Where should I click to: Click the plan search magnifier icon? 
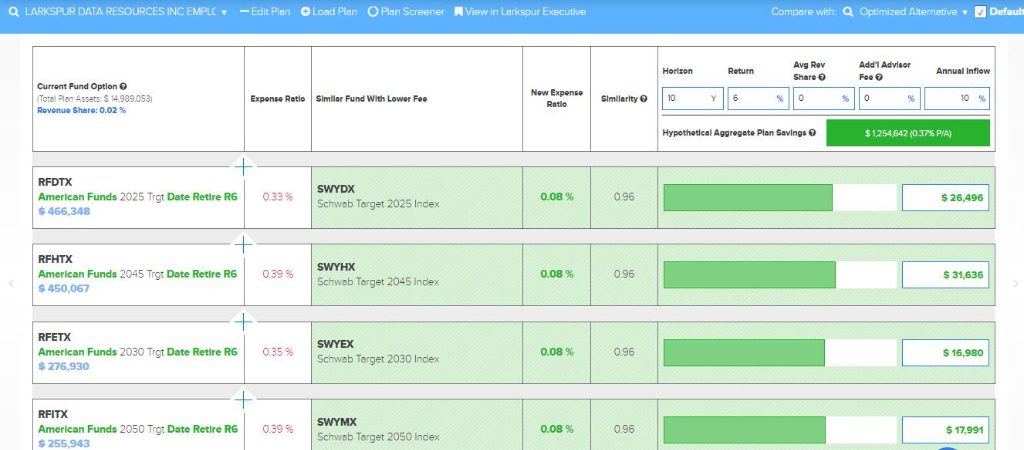click(13, 12)
